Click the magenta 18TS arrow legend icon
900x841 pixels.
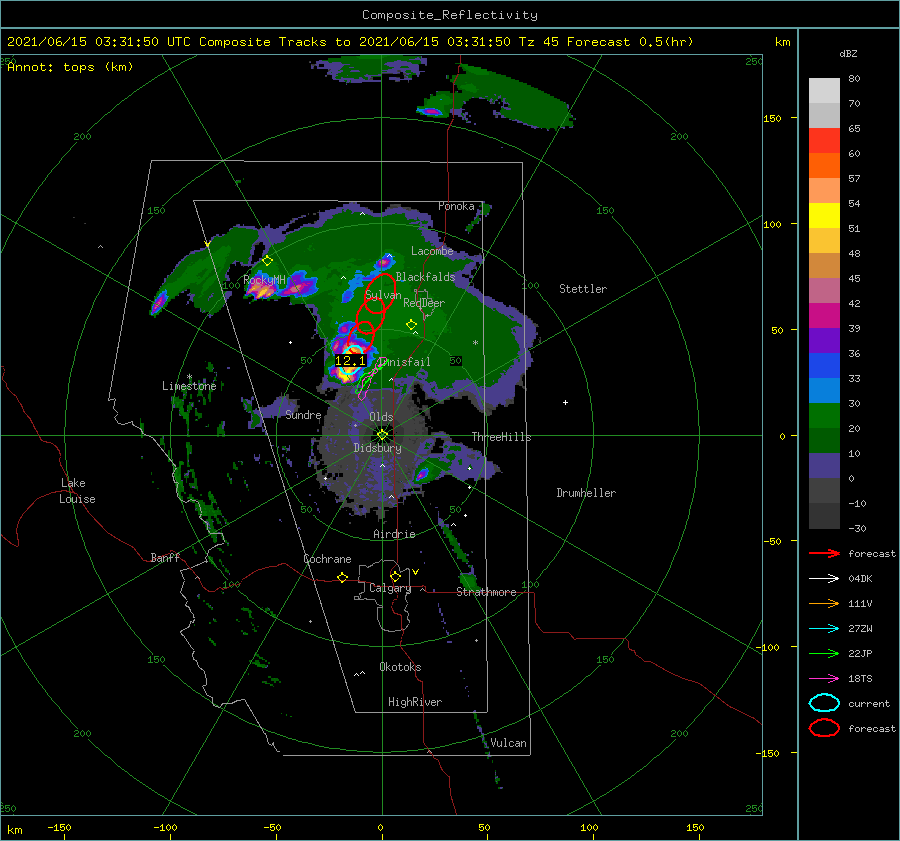(x=824, y=678)
